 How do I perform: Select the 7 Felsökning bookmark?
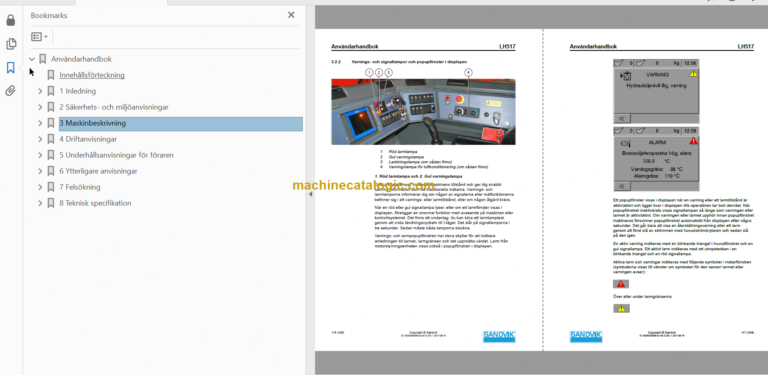(x=80, y=187)
